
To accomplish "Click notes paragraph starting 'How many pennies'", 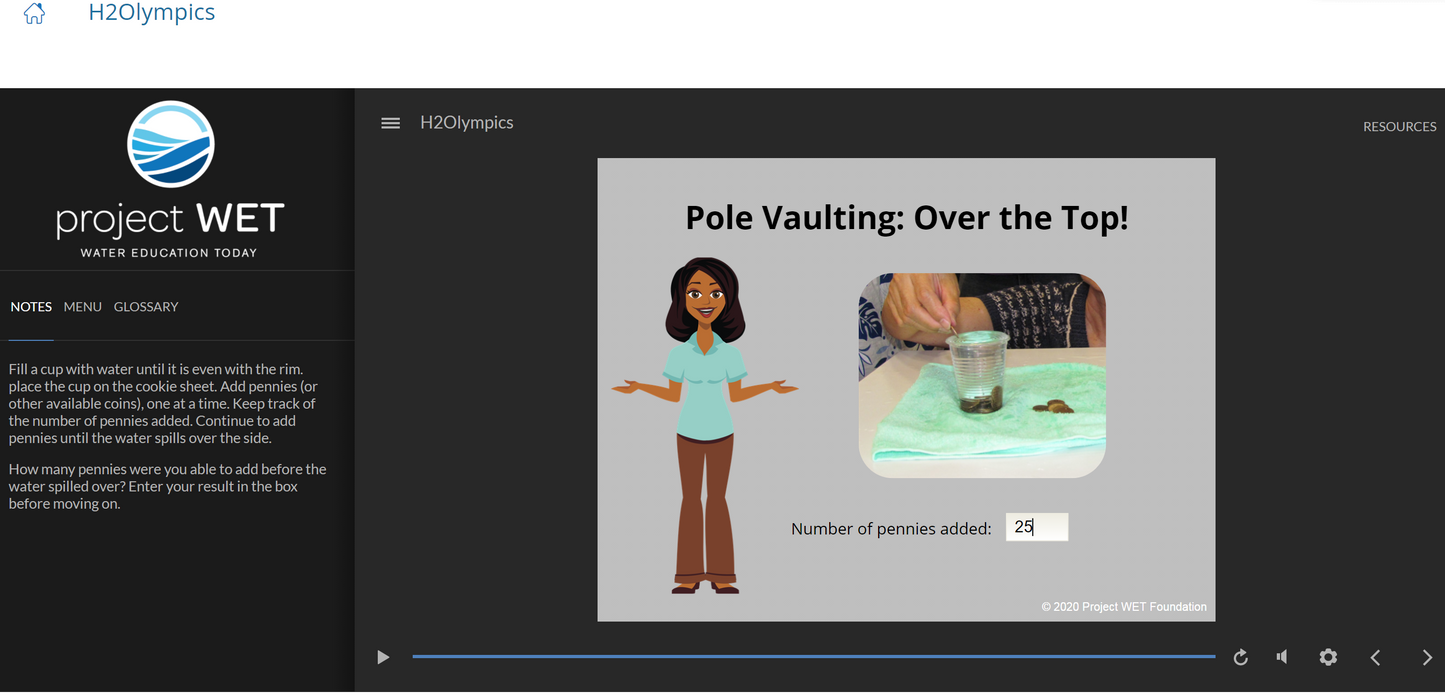I will pos(168,486).
